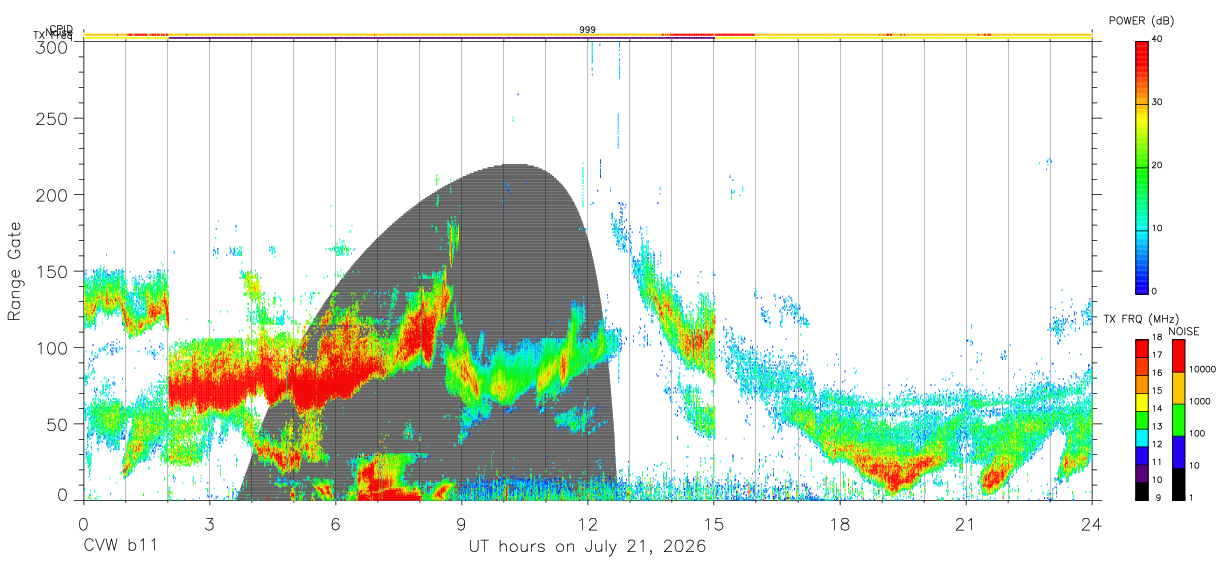Click the dark purple TX frequency strip above the plot
This screenshot has height=567, width=1228.
pos(441,39)
